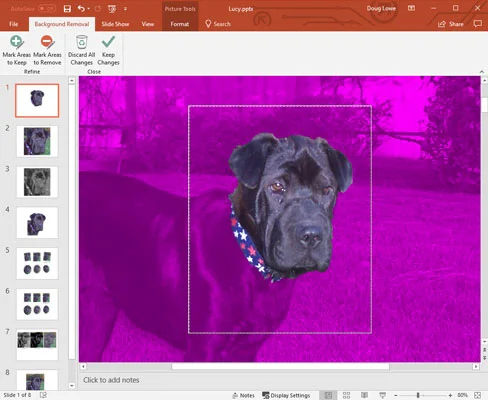Open the File tab
This screenshot has height=400, width=488.
pyautogui.click(x=14, y=24)
